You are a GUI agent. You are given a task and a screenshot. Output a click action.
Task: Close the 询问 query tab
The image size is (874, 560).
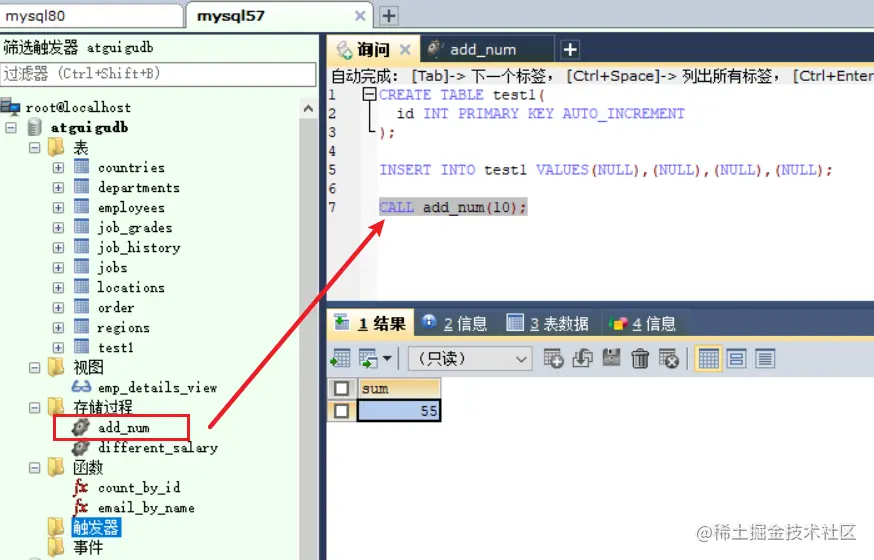405,50
